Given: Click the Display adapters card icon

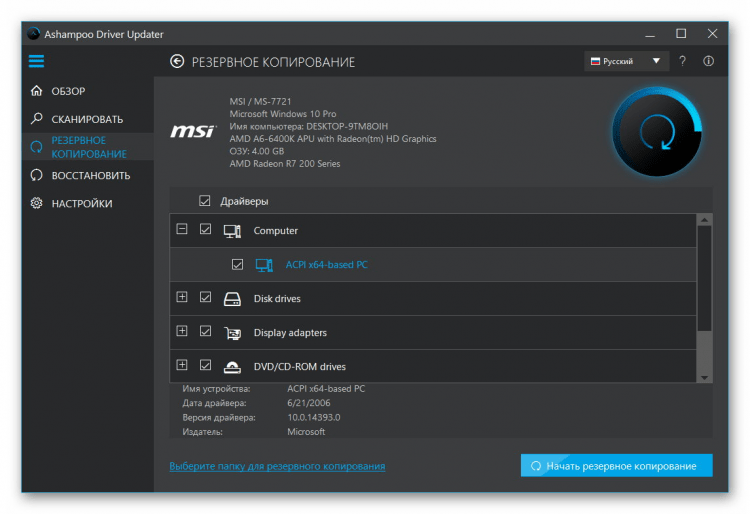Looking at the screenshot, I should (232, 333).
